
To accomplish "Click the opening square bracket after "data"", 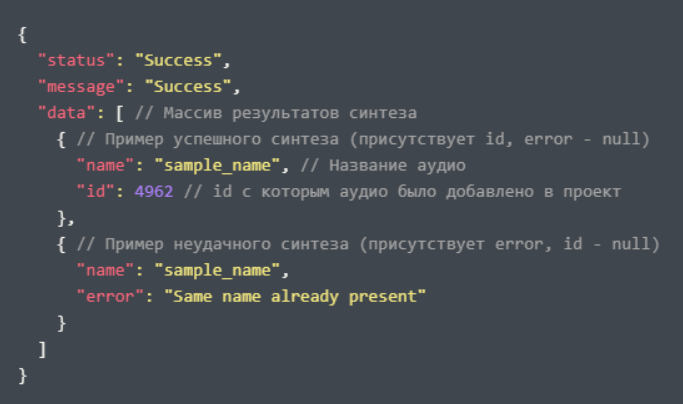I will (120, 112).
